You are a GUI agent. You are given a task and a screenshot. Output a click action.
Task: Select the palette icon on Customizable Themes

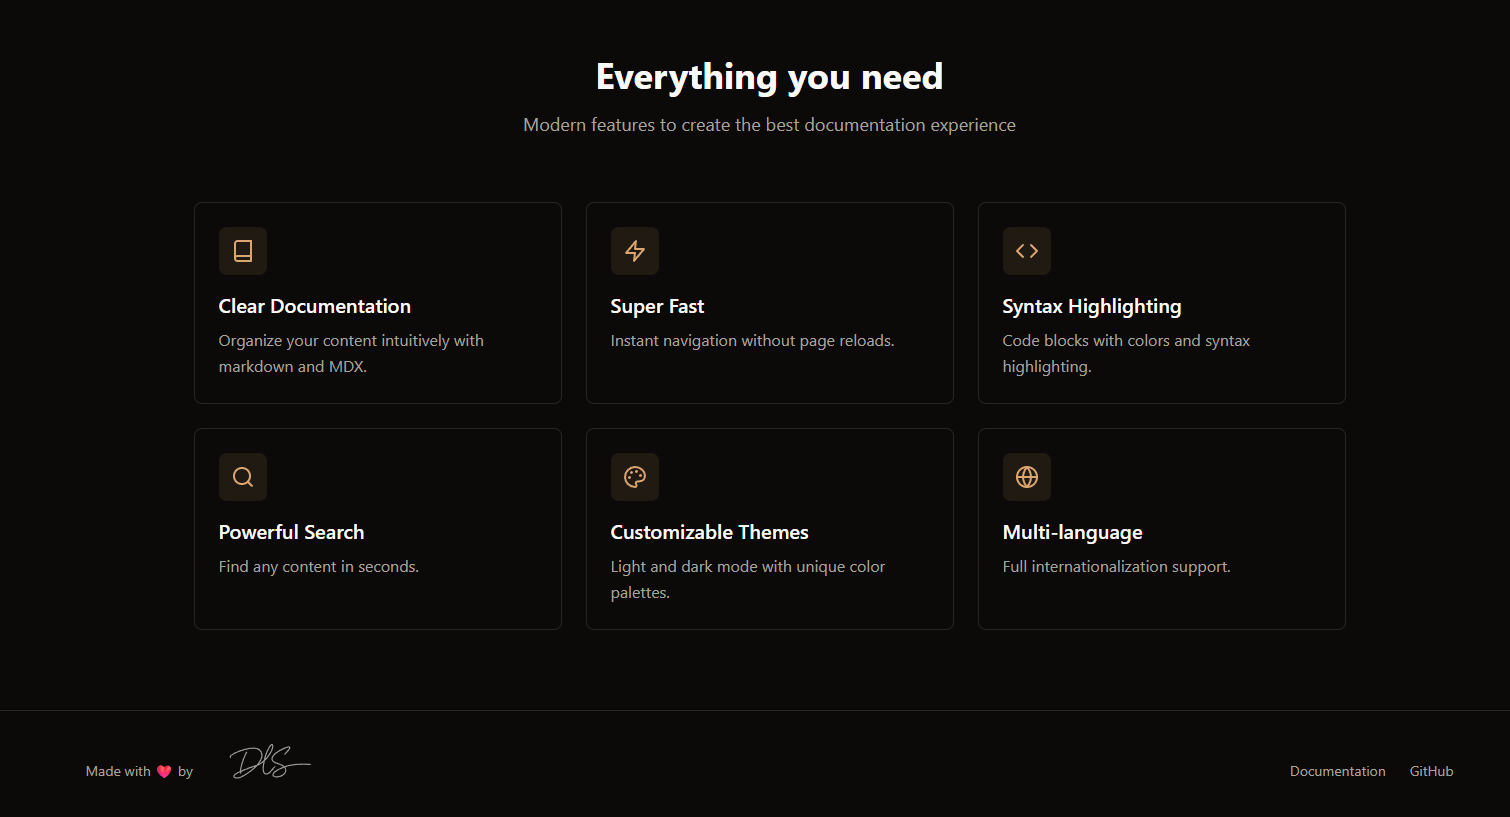tap(635, 477)
